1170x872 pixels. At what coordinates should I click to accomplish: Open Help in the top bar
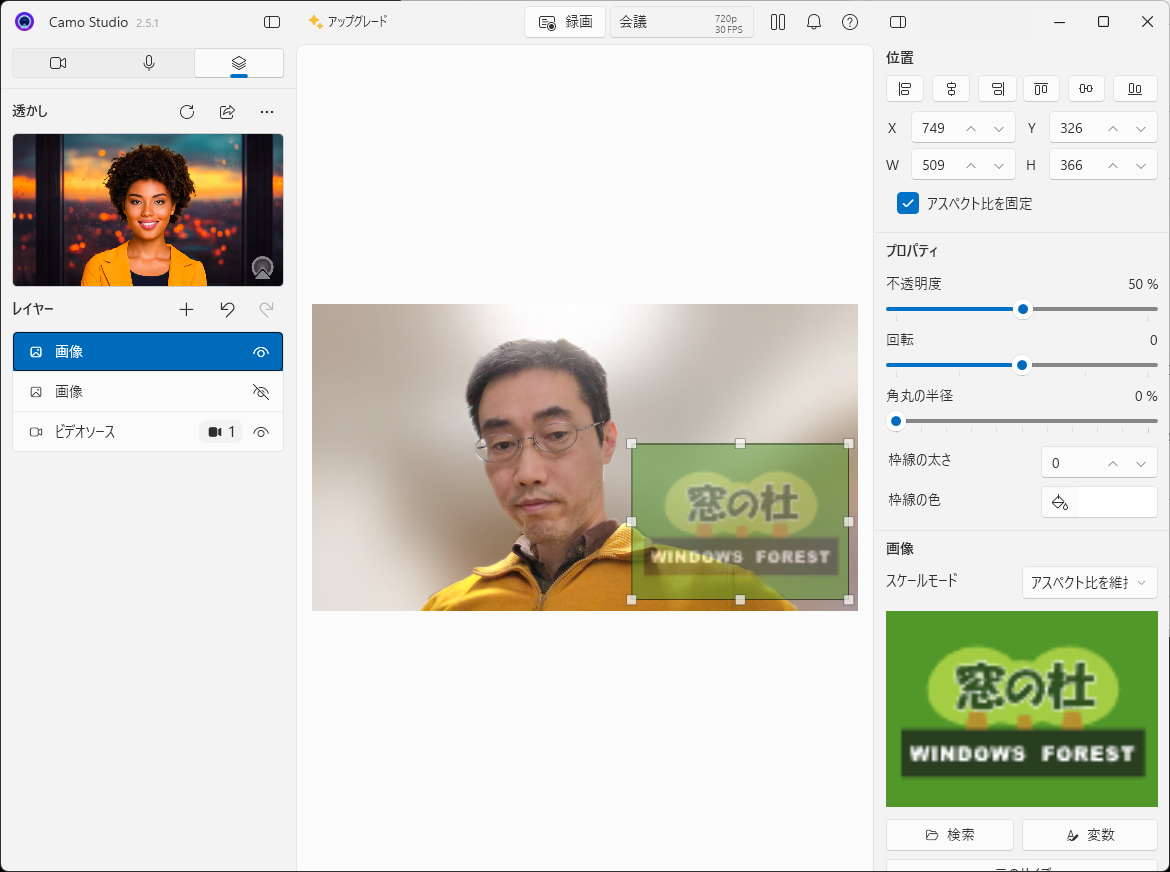pos(850,21)
